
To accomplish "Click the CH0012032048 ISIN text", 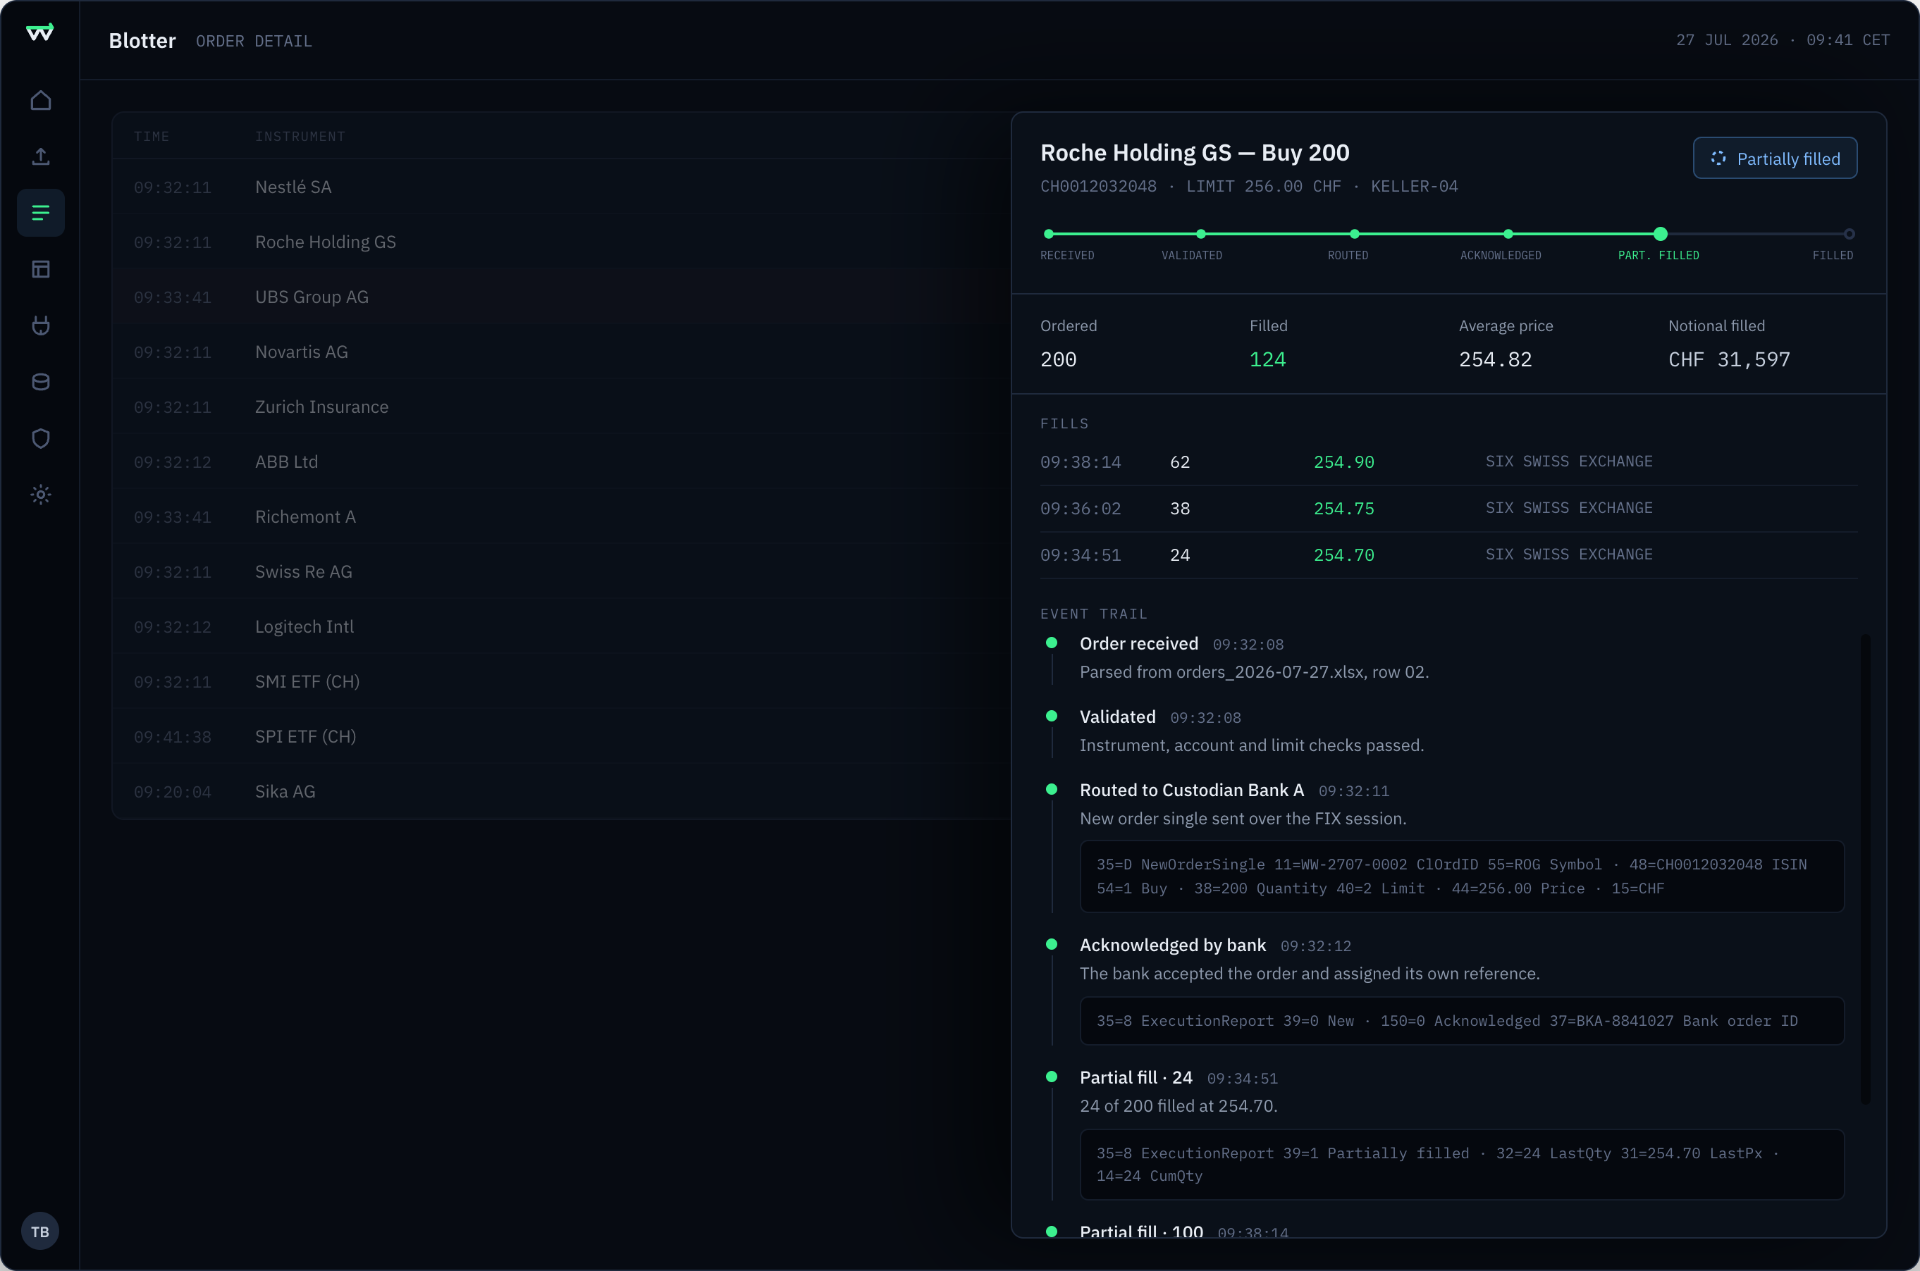I will click(x=1098, y=187).
